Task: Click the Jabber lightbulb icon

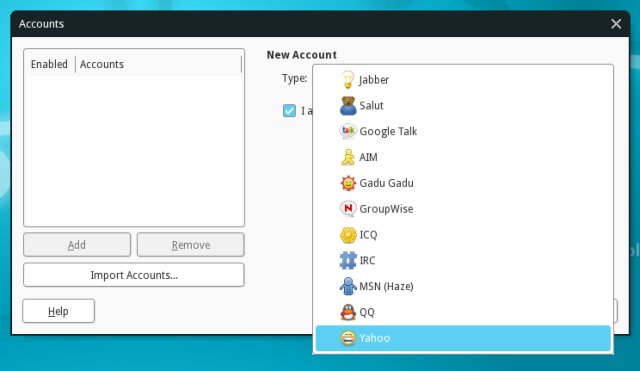Action: pos(348,80)
